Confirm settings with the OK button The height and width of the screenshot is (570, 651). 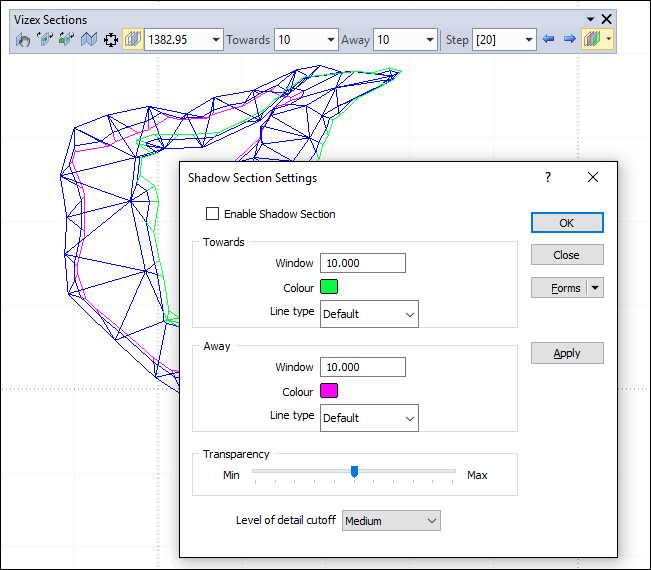click(567, 223)
